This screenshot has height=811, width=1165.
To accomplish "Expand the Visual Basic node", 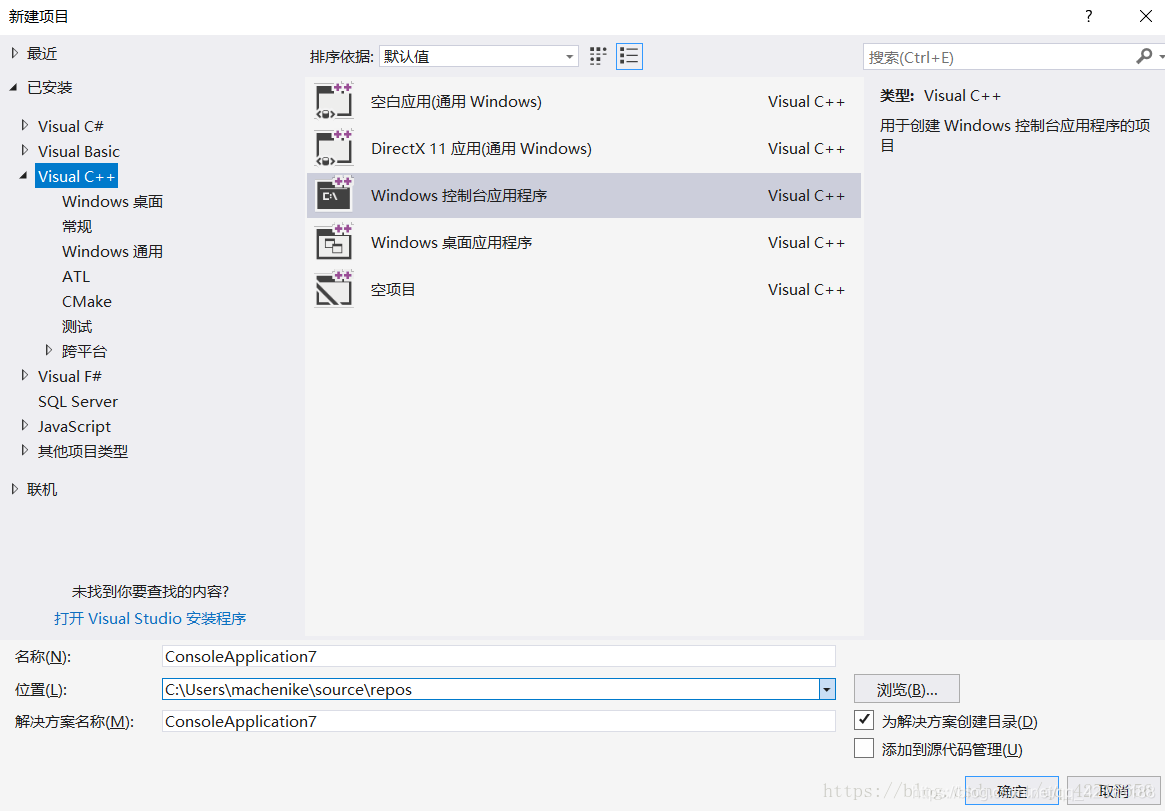I will coord(26,151).
